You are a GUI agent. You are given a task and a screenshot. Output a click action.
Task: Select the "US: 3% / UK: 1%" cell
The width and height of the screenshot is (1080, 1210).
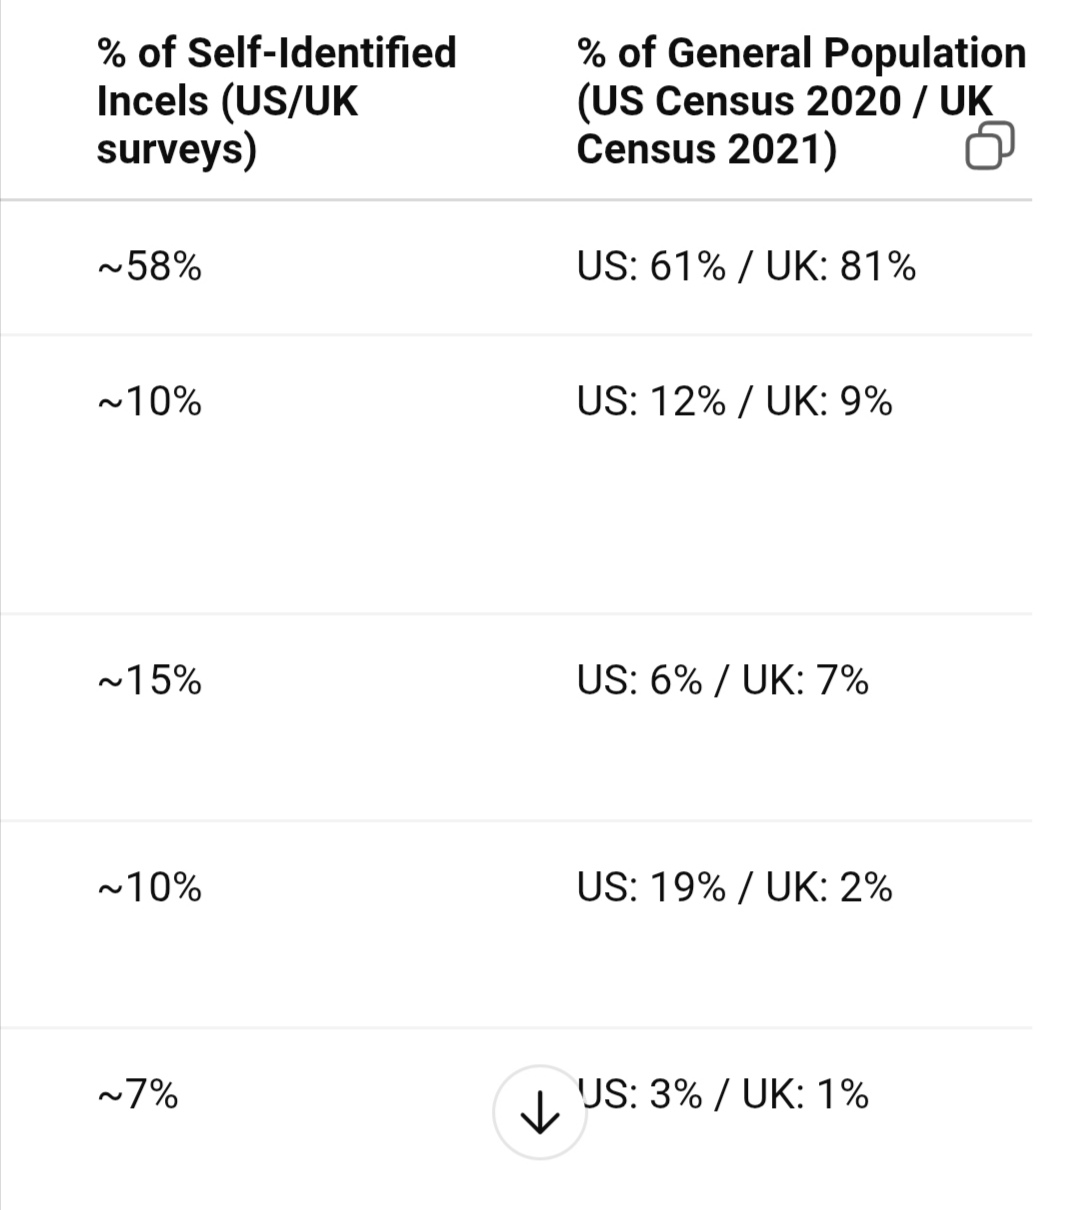(722, 1095)
